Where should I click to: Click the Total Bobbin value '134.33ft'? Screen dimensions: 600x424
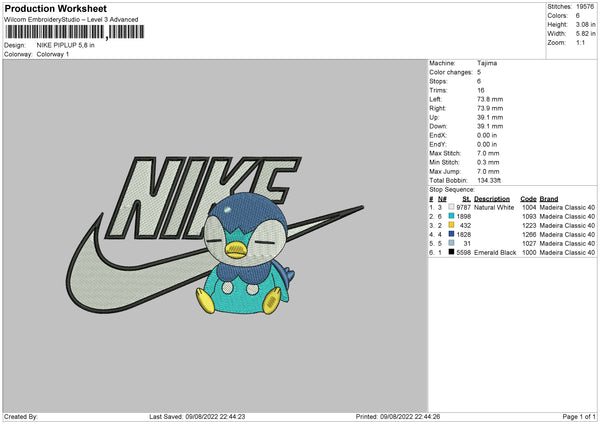pyautogui.click(x=489, y=180)
